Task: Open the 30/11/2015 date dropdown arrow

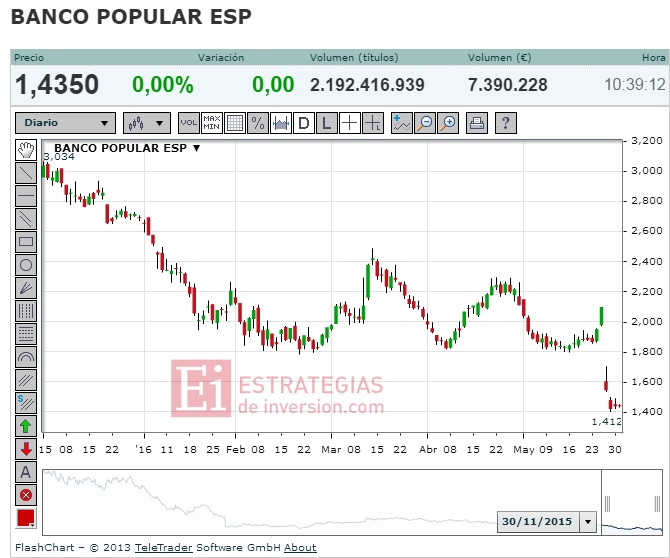Action: coord(588,522)
